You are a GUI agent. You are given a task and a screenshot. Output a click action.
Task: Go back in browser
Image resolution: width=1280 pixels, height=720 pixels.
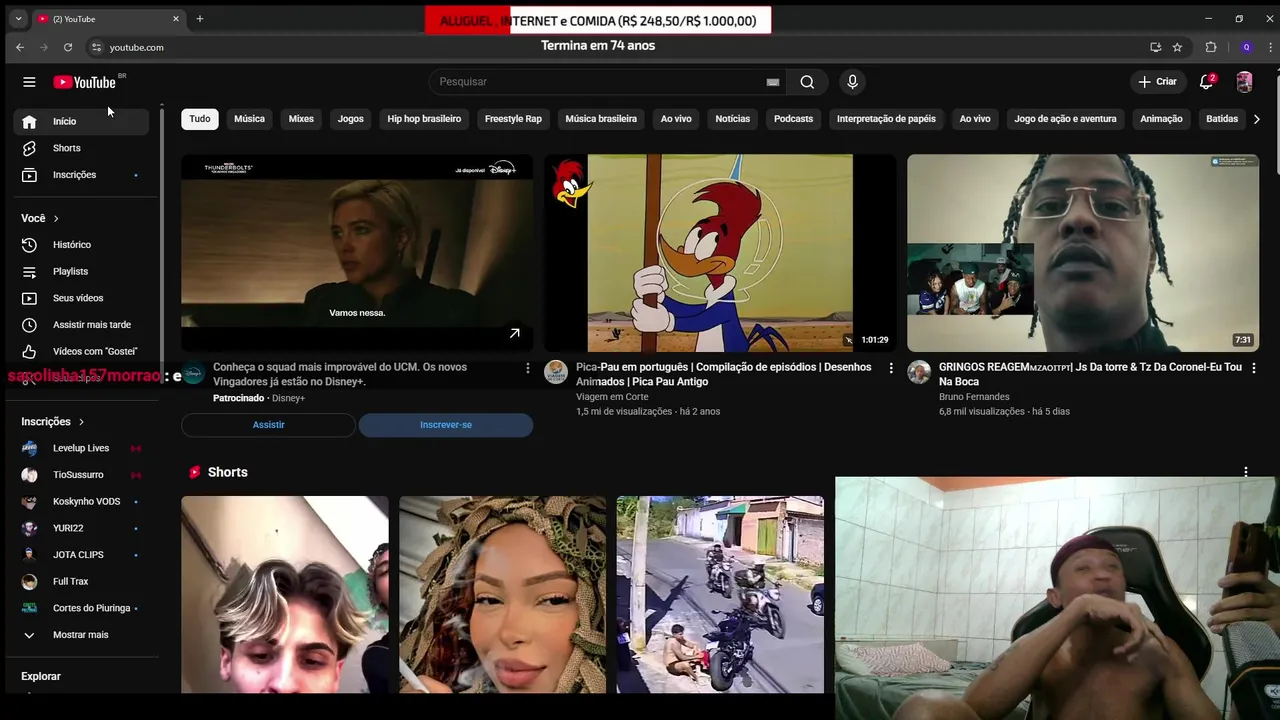tap(20, 47)
